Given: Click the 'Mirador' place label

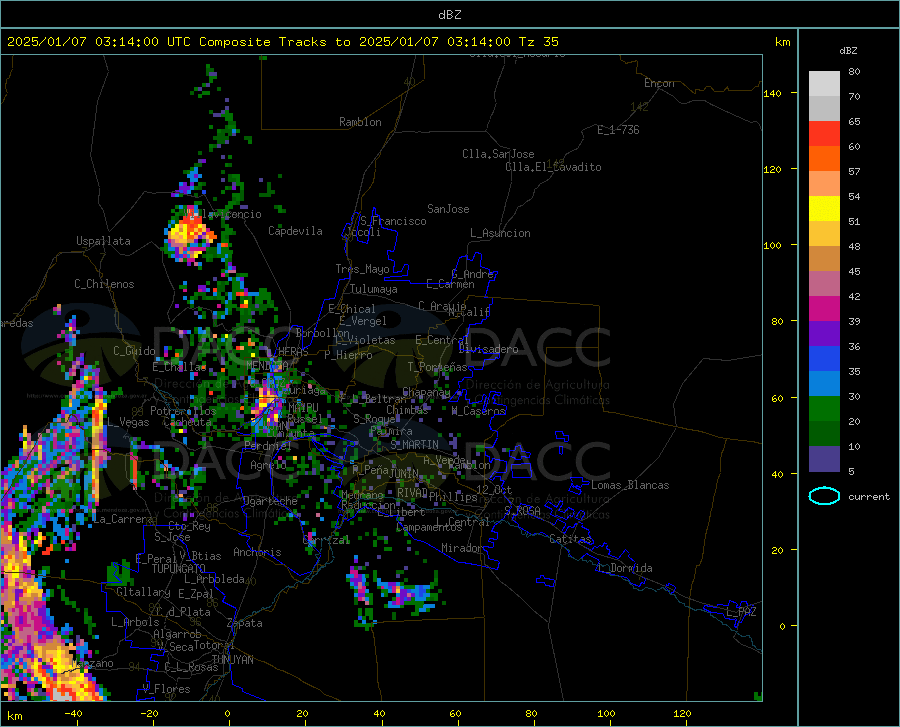Looking at the screenshot, I should point(462,548).
